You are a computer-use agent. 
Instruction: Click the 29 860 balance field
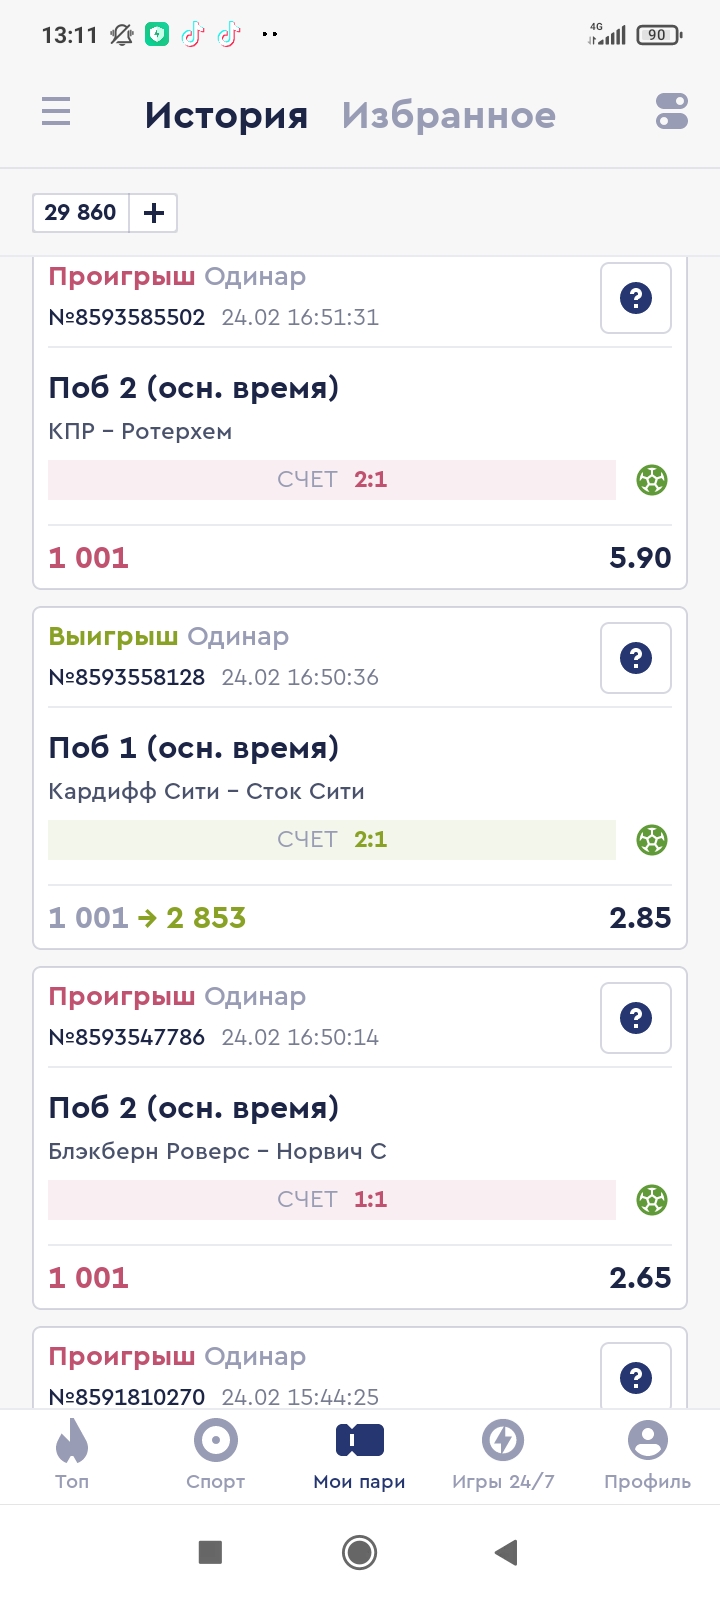(81, 213)
